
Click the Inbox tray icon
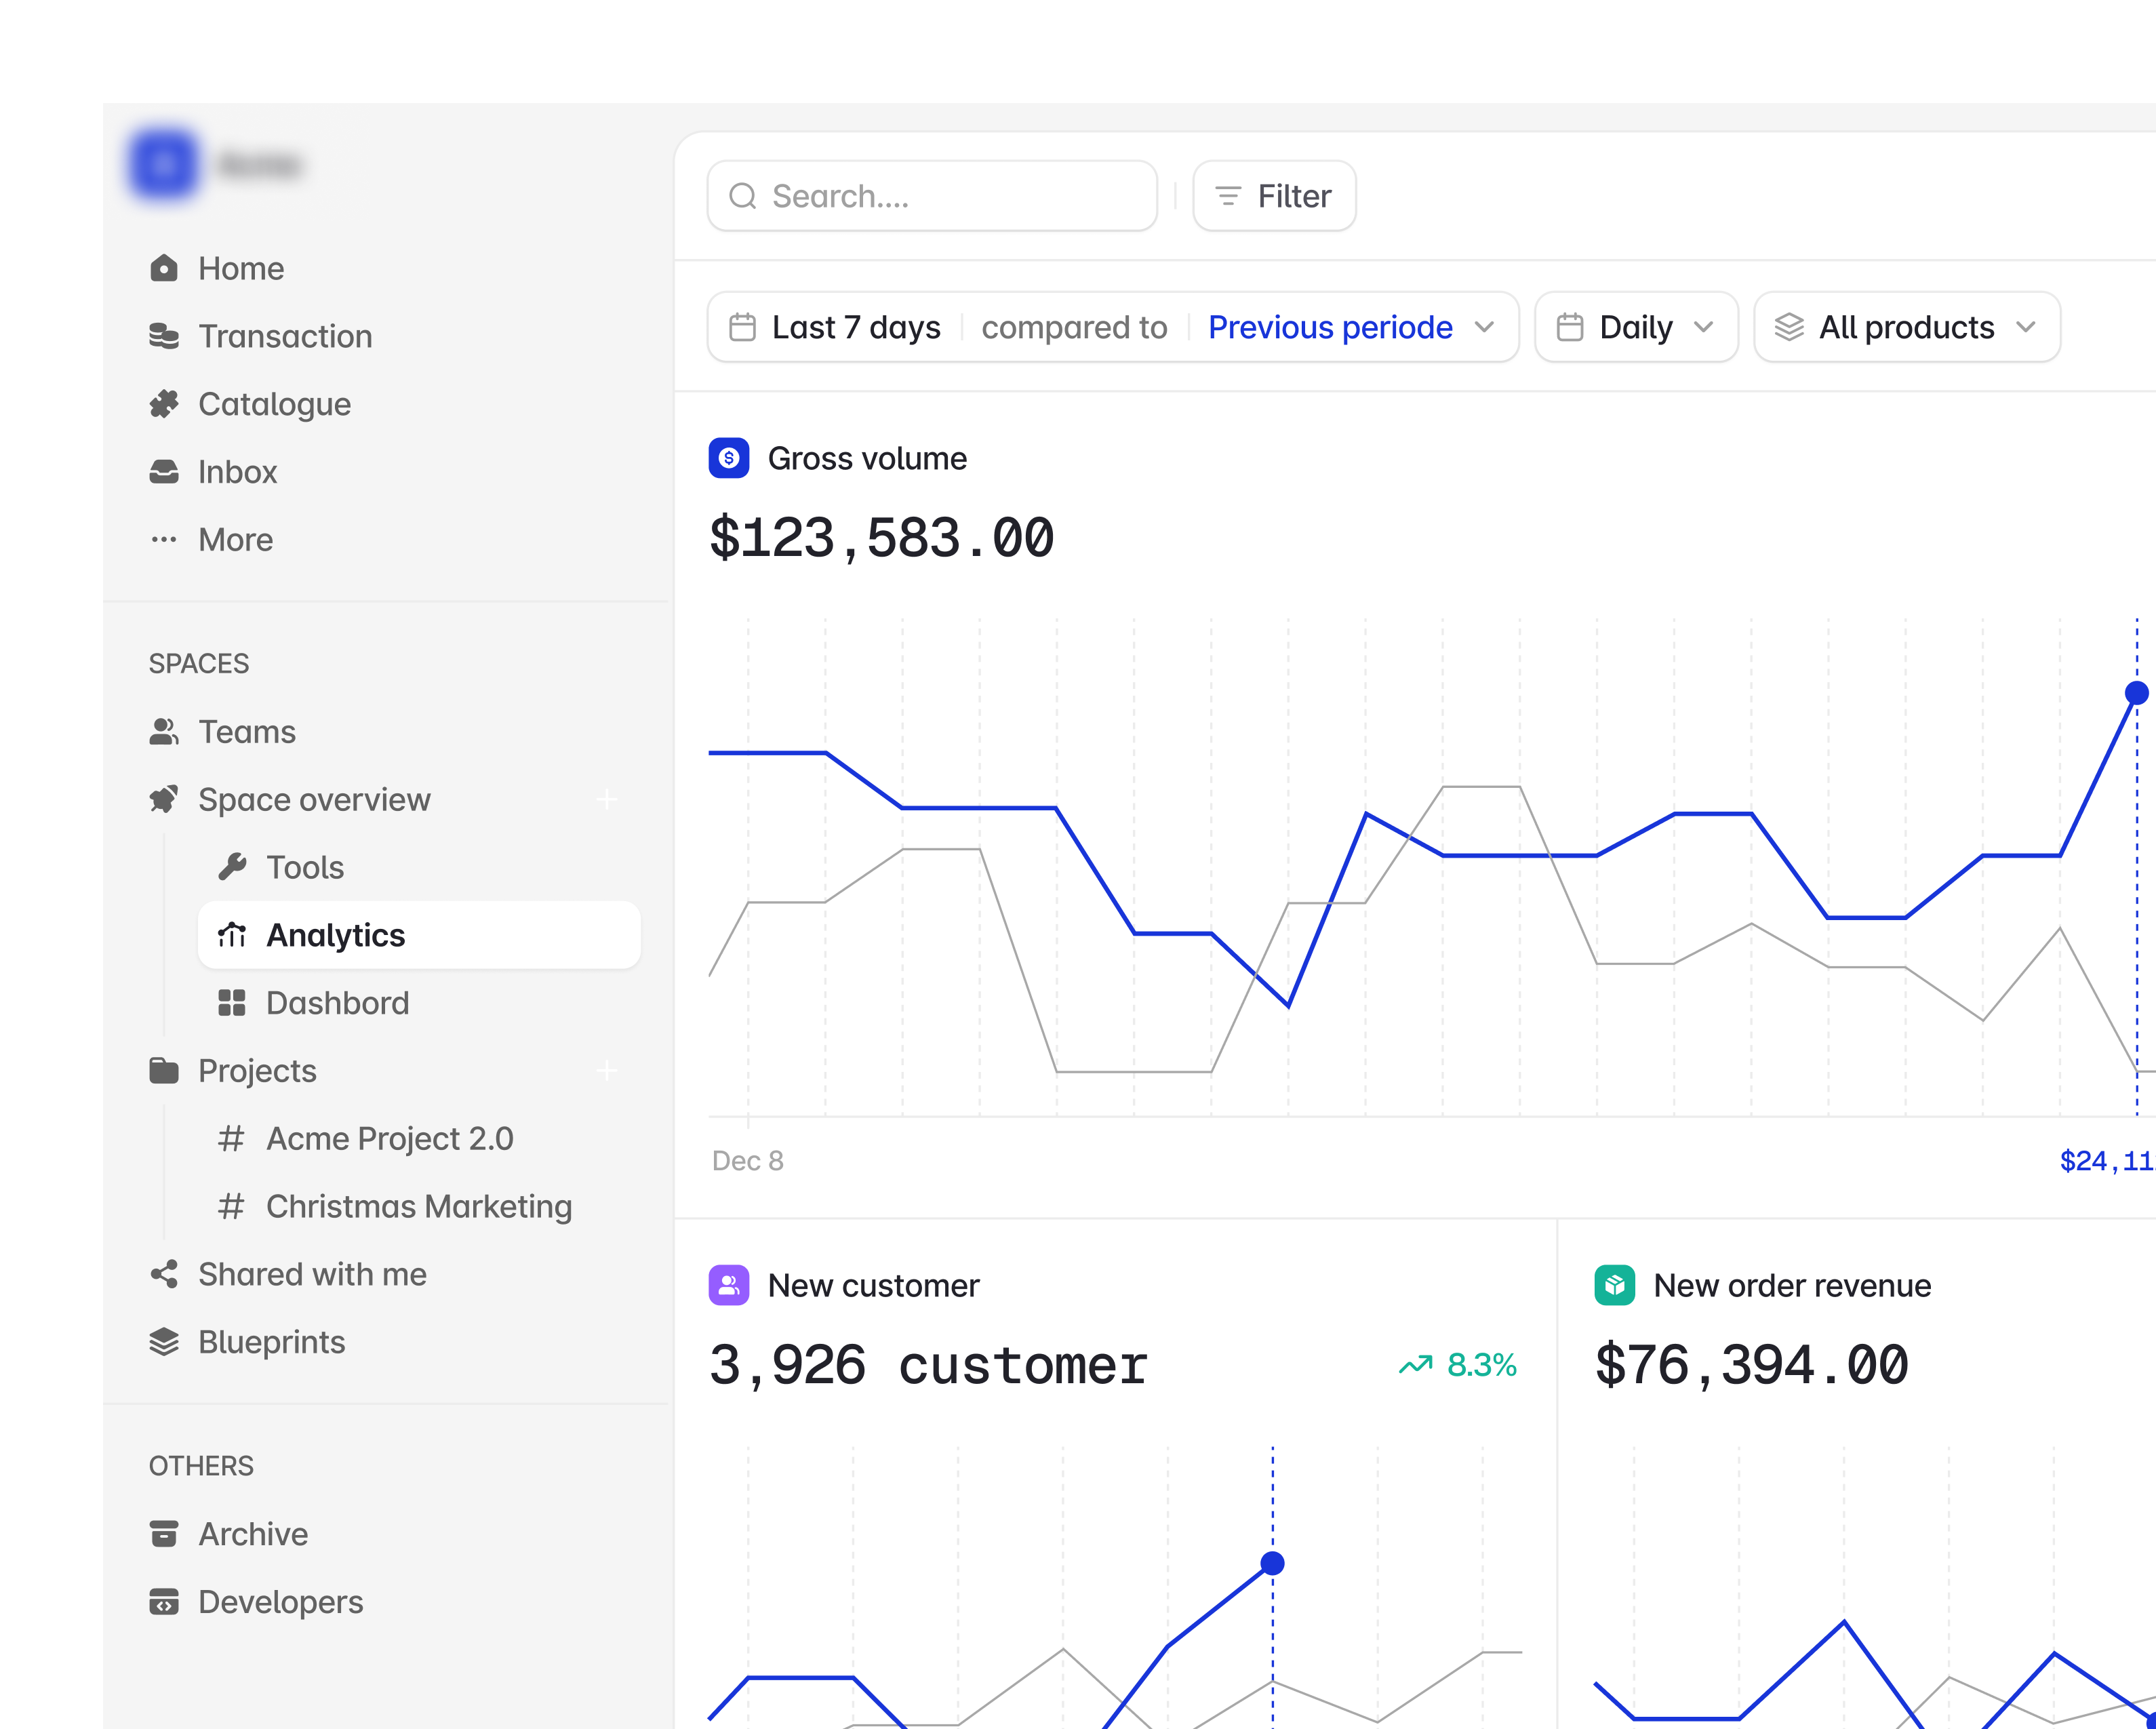[x=164, y=471]
